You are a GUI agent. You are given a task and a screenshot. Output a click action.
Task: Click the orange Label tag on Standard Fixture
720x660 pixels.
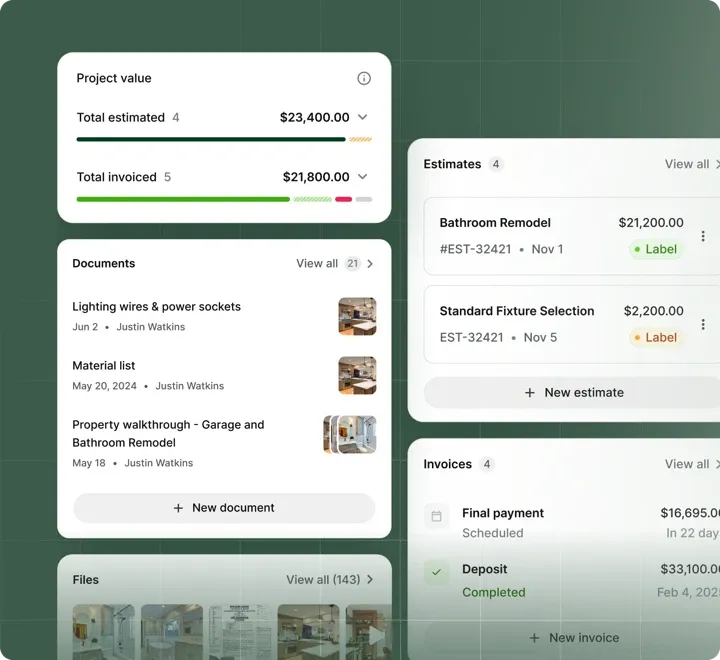tap(656, 337)
